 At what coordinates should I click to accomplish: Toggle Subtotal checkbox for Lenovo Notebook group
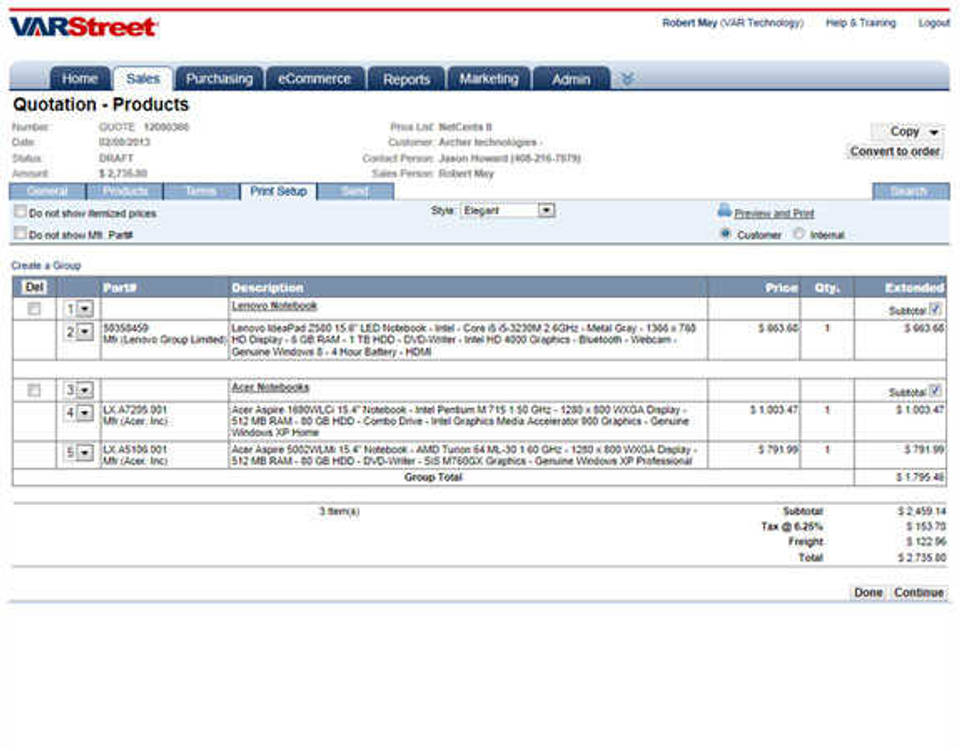point(935,308)
